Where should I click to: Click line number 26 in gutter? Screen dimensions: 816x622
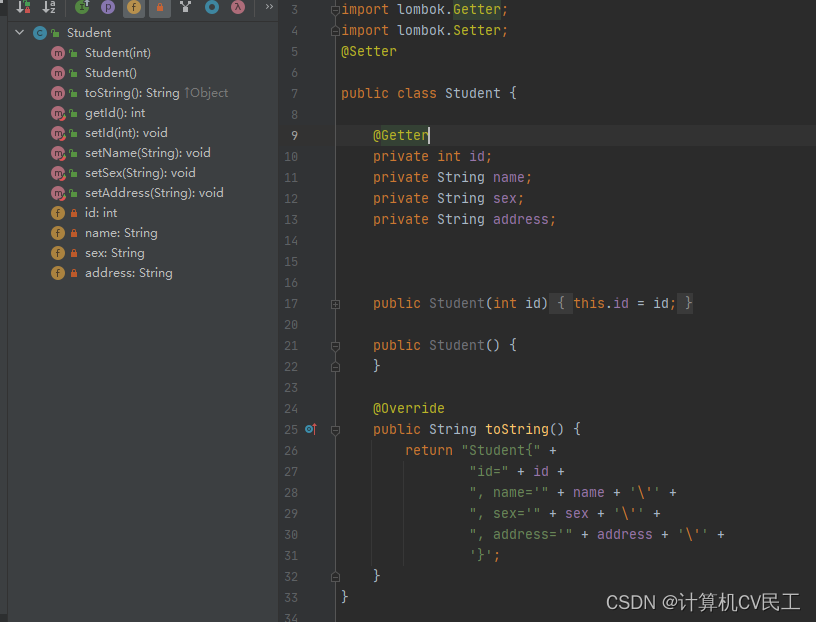pos(291,451)
